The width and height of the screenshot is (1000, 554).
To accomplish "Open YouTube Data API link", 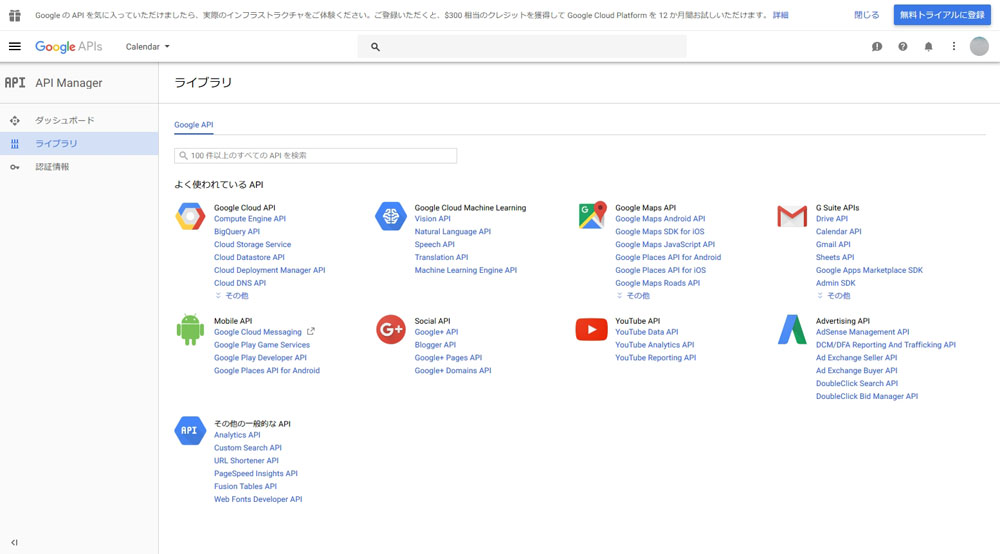I will (647, 332).
